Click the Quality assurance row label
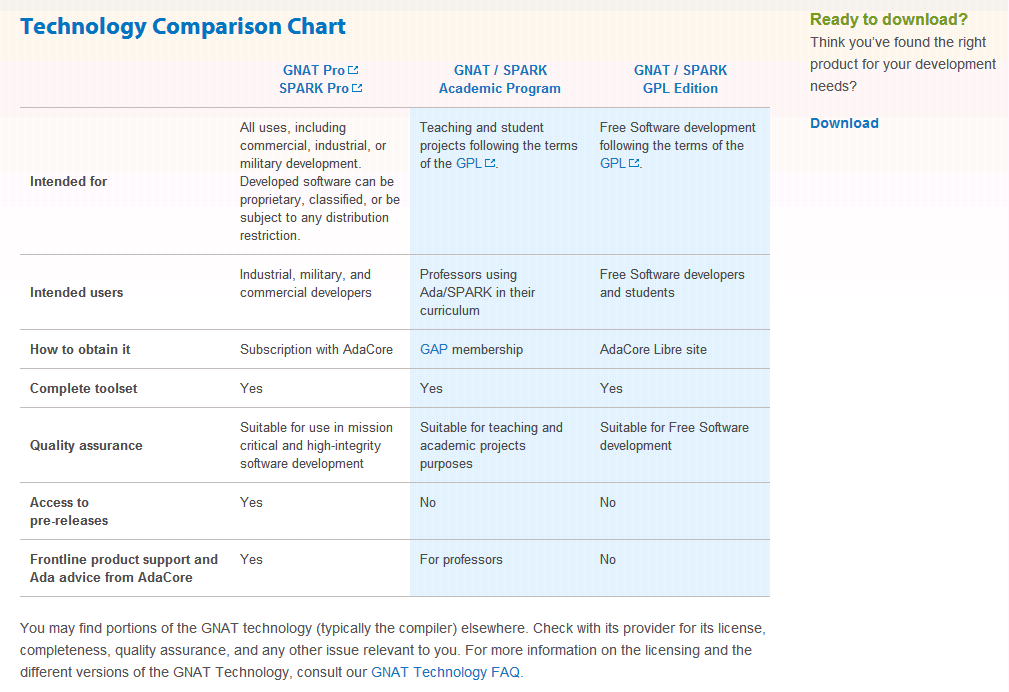Image resolution: width=1009 pixels, height=692 pixels. click(x=86, y=445)
